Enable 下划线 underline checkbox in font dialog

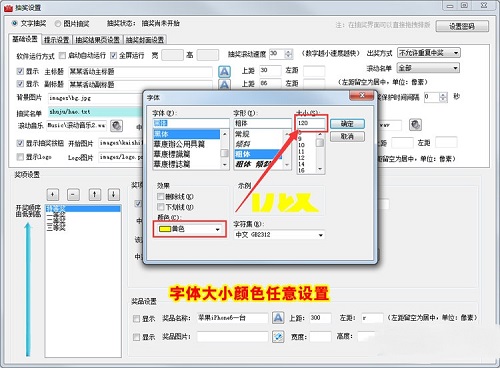pyautogui.click(x=161, y=207)
